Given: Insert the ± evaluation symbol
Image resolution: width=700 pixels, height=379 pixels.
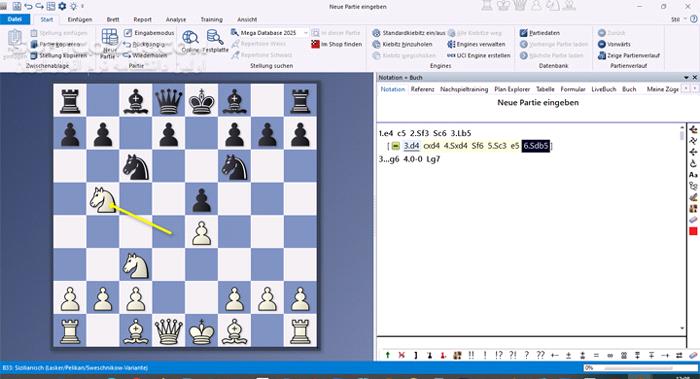Looking at the screenshot, I should (x=568, y=355).
